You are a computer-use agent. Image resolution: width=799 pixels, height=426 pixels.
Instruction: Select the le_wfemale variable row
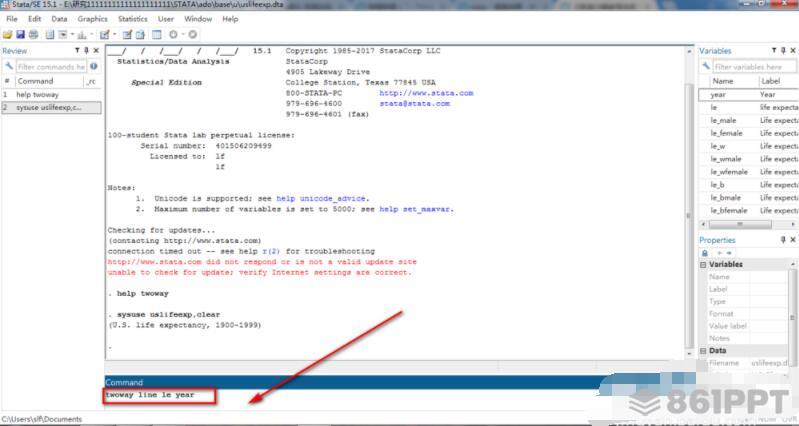(x=749, y=172)
